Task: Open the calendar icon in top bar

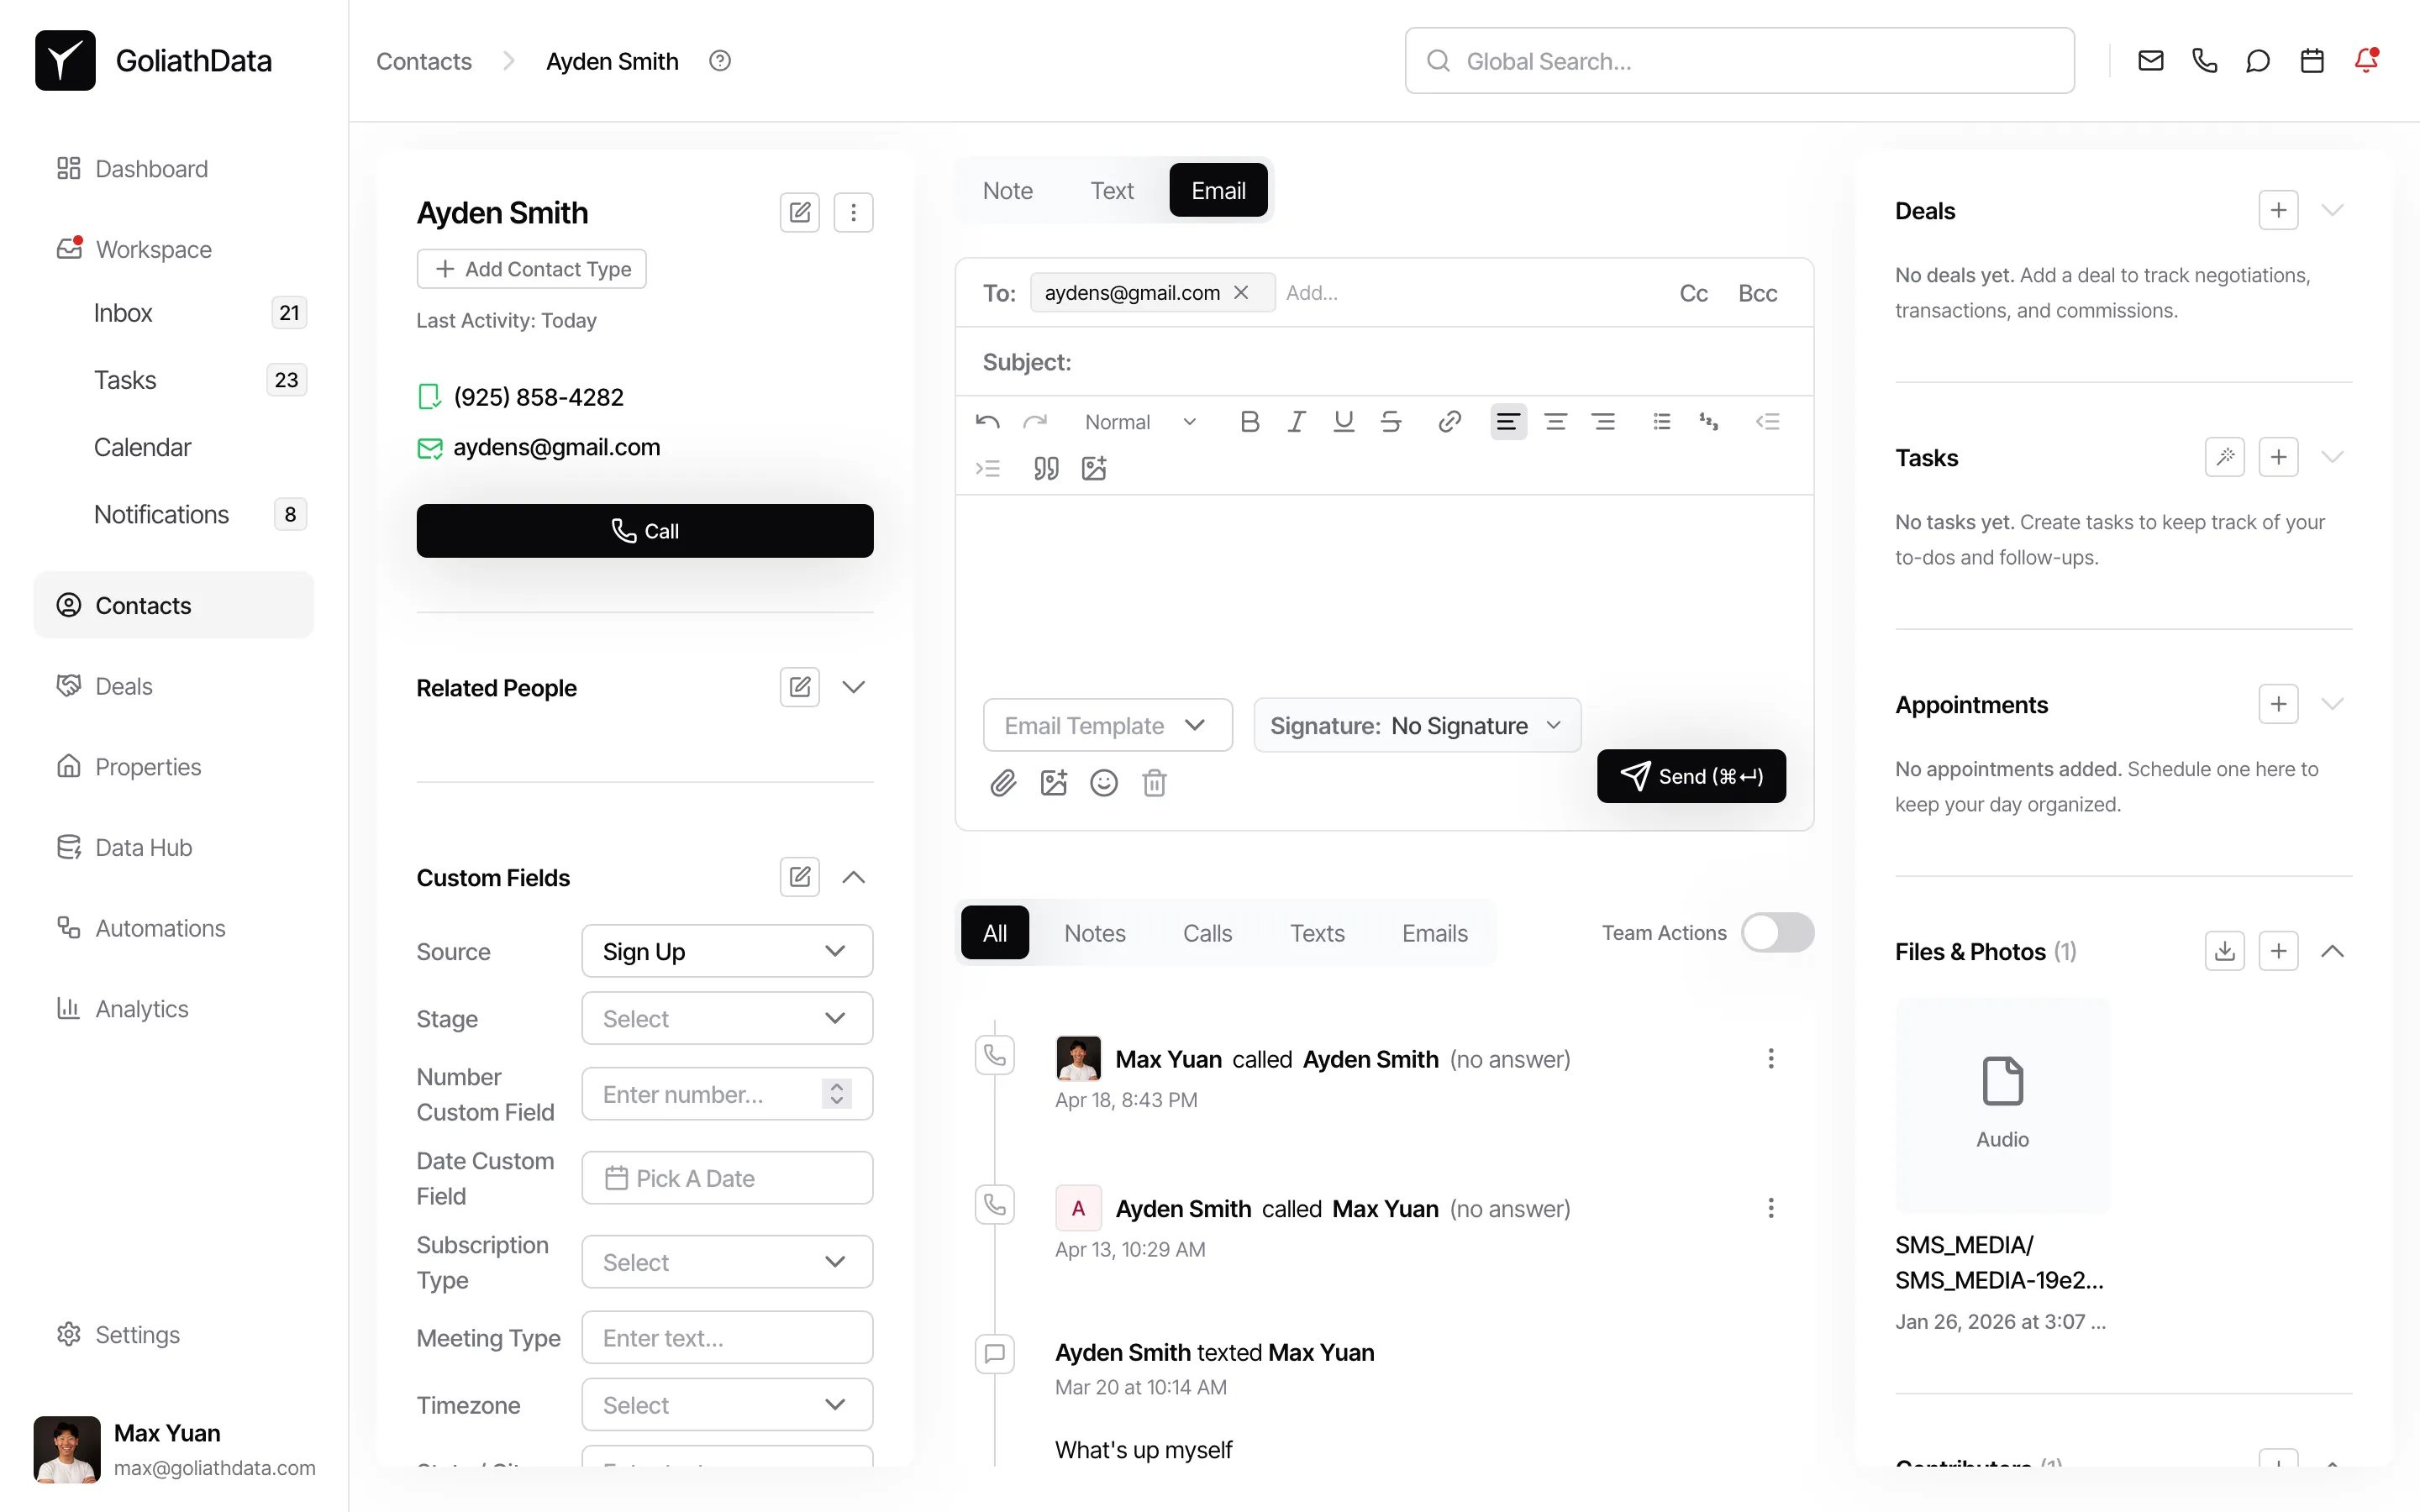Action: [x=2311, y=60]
